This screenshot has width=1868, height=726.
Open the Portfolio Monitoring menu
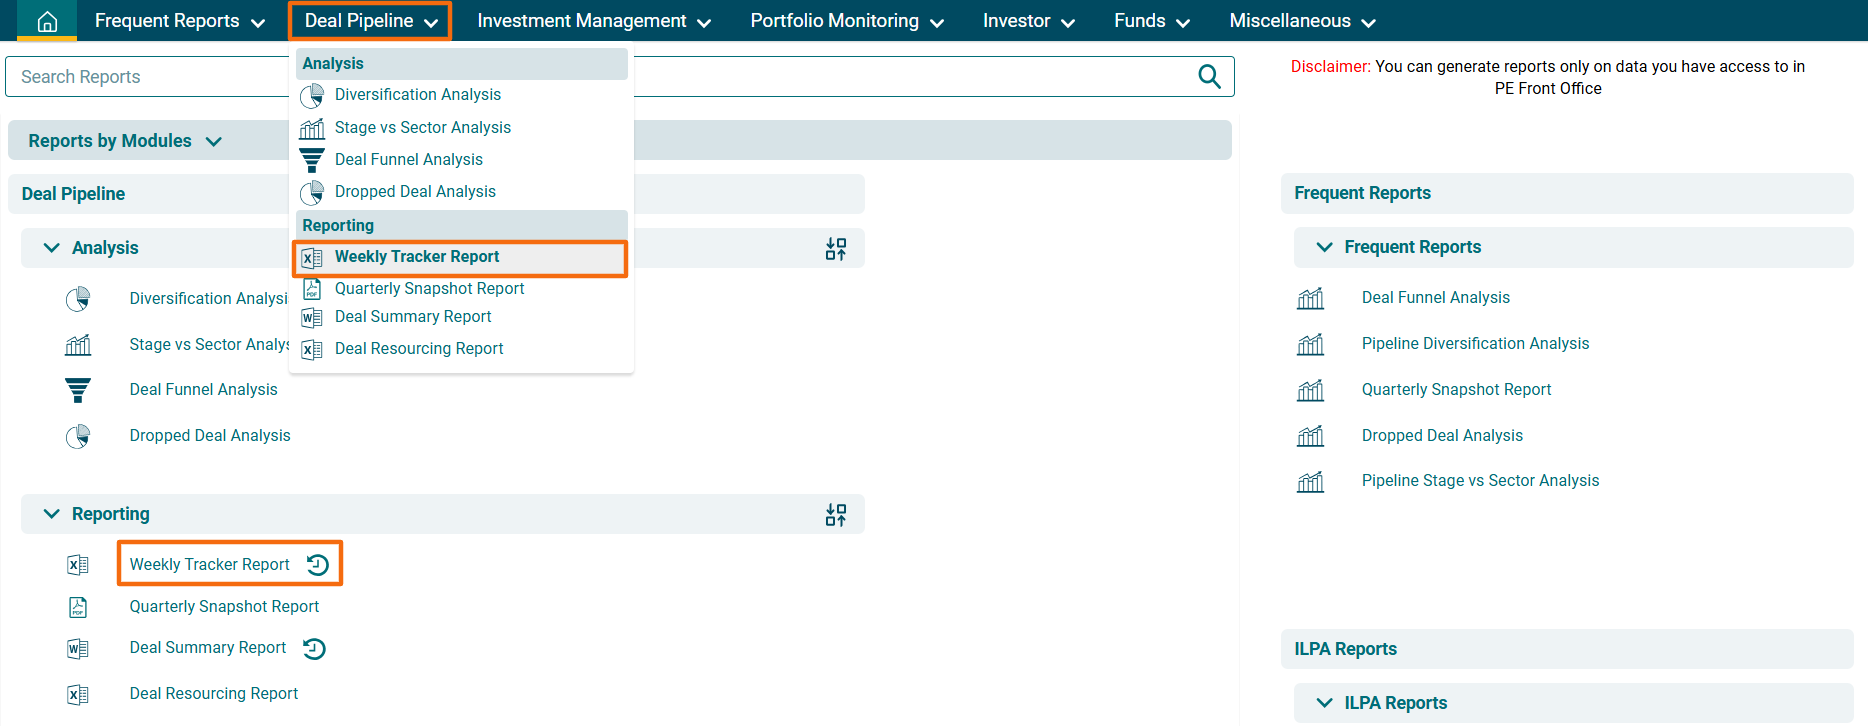point(846,21)
